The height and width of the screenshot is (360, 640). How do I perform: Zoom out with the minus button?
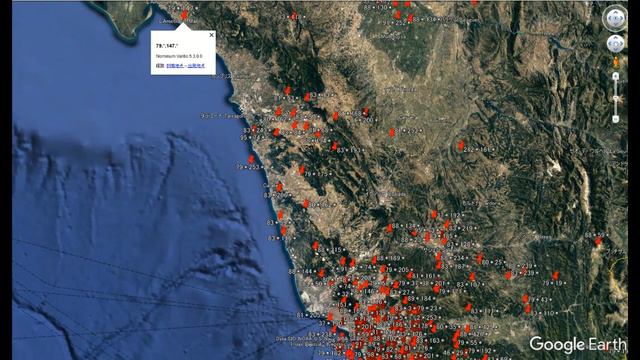pos(616,119)
